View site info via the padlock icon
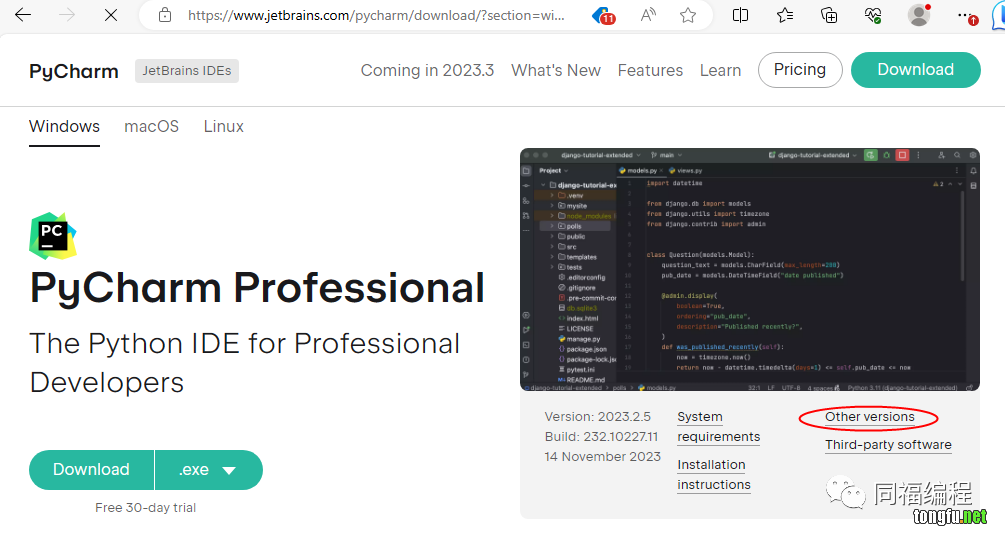This screenshot has width=1005, height=538. pyautogui.click(x=165, y=15)
